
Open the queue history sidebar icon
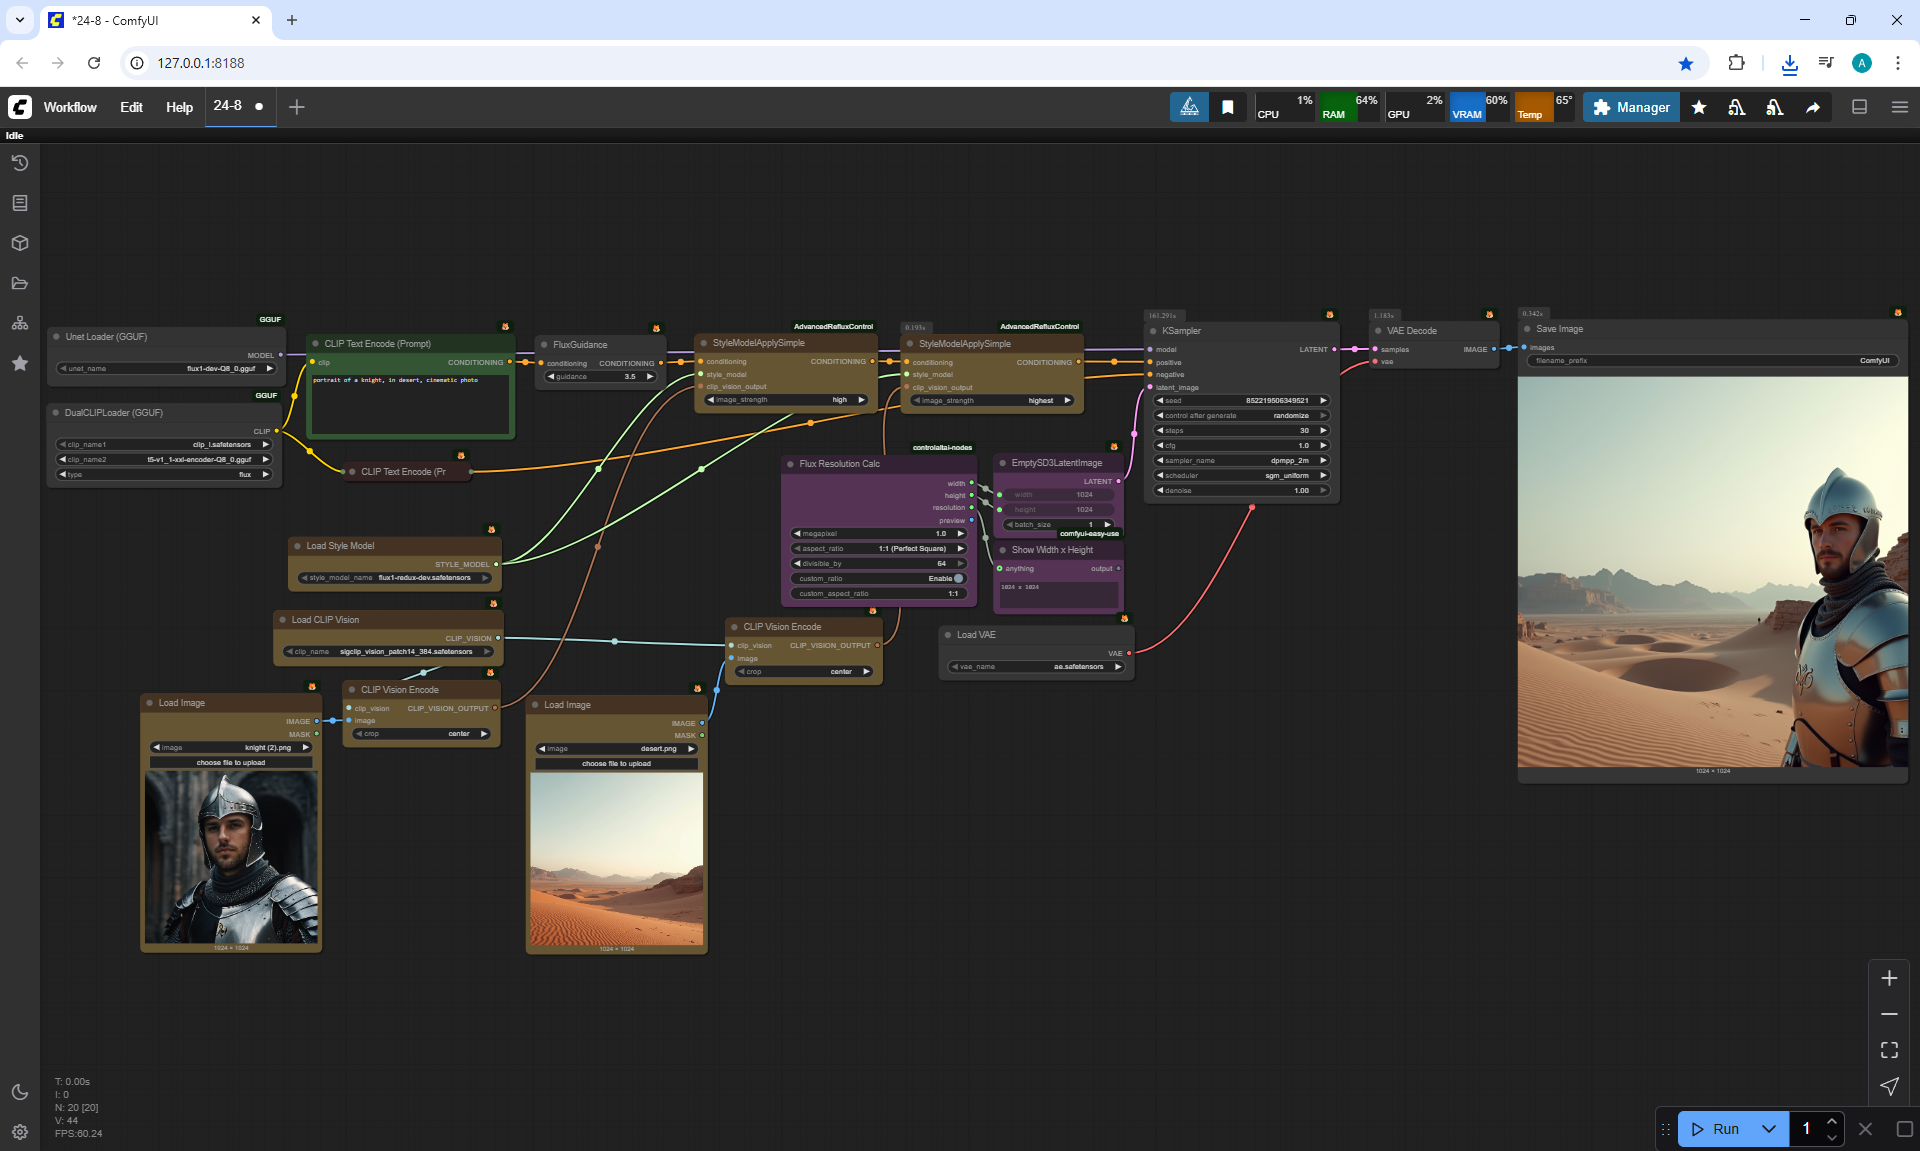(x=20, y=163)
